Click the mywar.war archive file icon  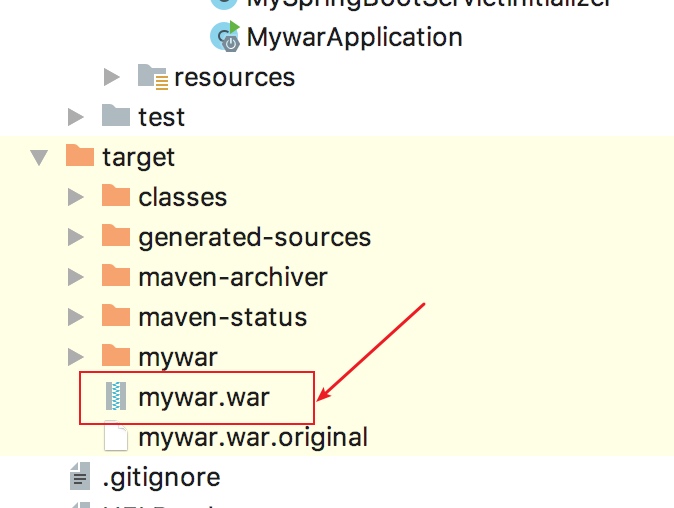[116, 397]
